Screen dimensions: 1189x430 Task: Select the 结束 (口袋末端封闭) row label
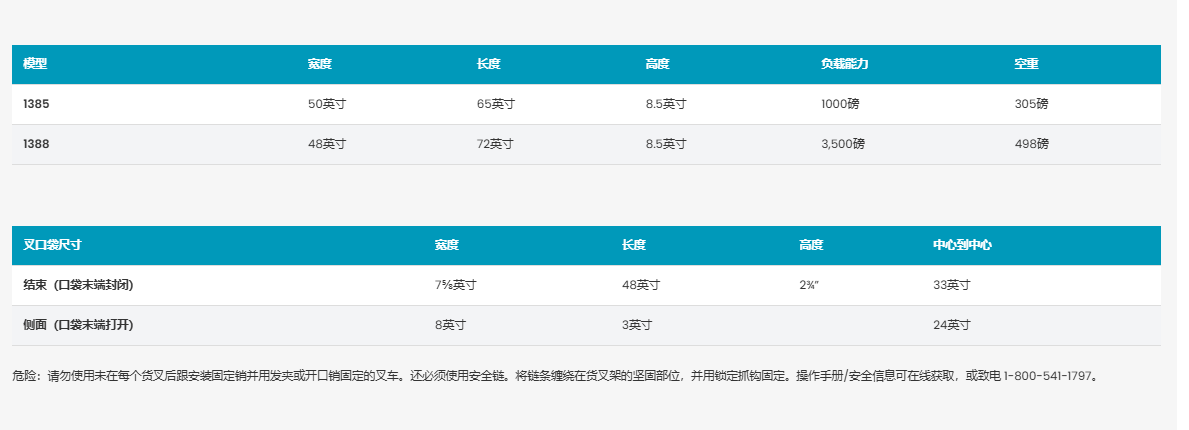78,285
